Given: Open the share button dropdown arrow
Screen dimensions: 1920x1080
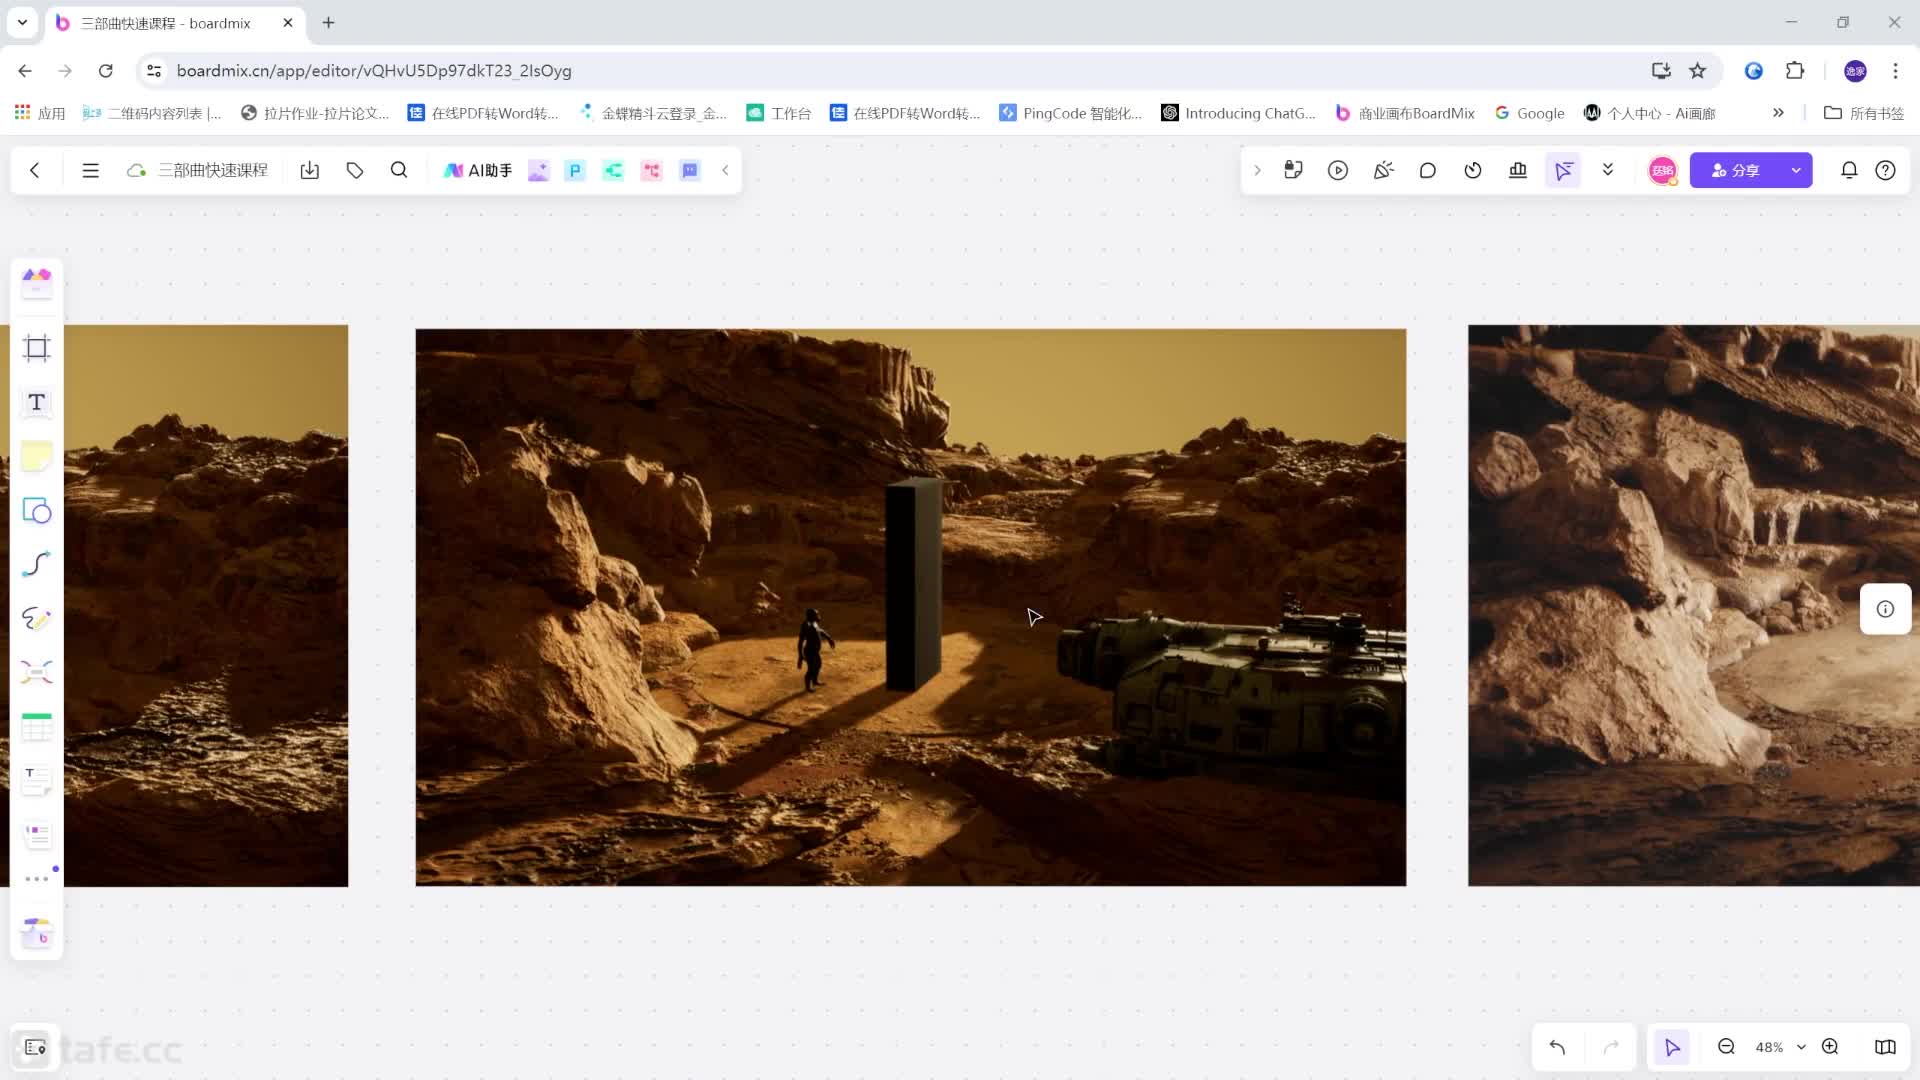Looking at the screenshot, I should 1796,171.
